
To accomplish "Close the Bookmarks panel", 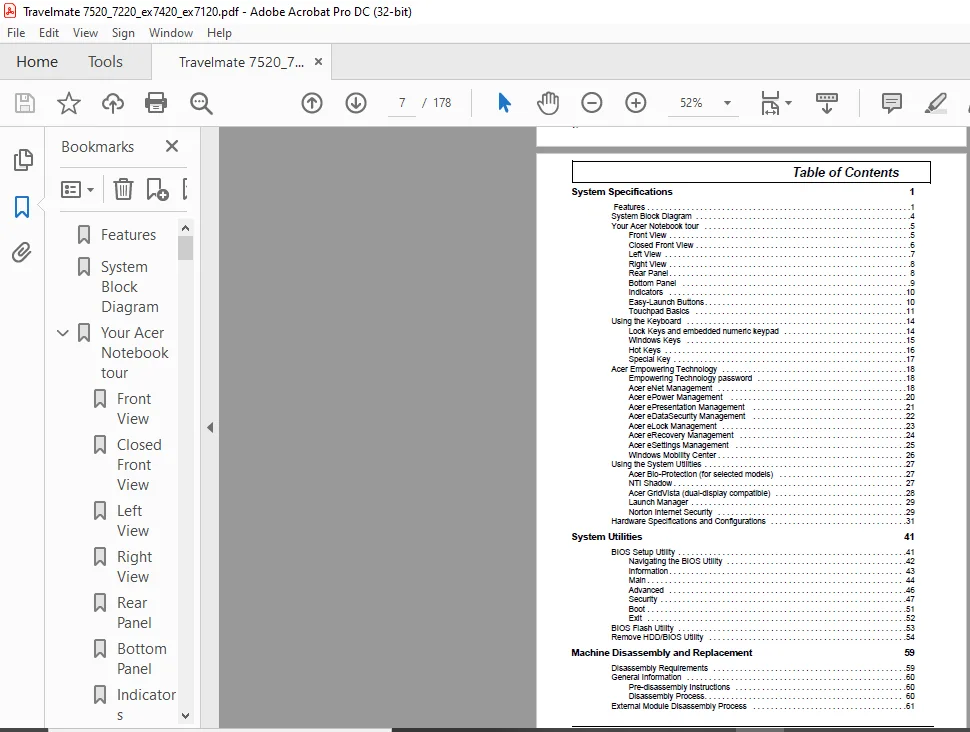I will (x=172, y=146).
